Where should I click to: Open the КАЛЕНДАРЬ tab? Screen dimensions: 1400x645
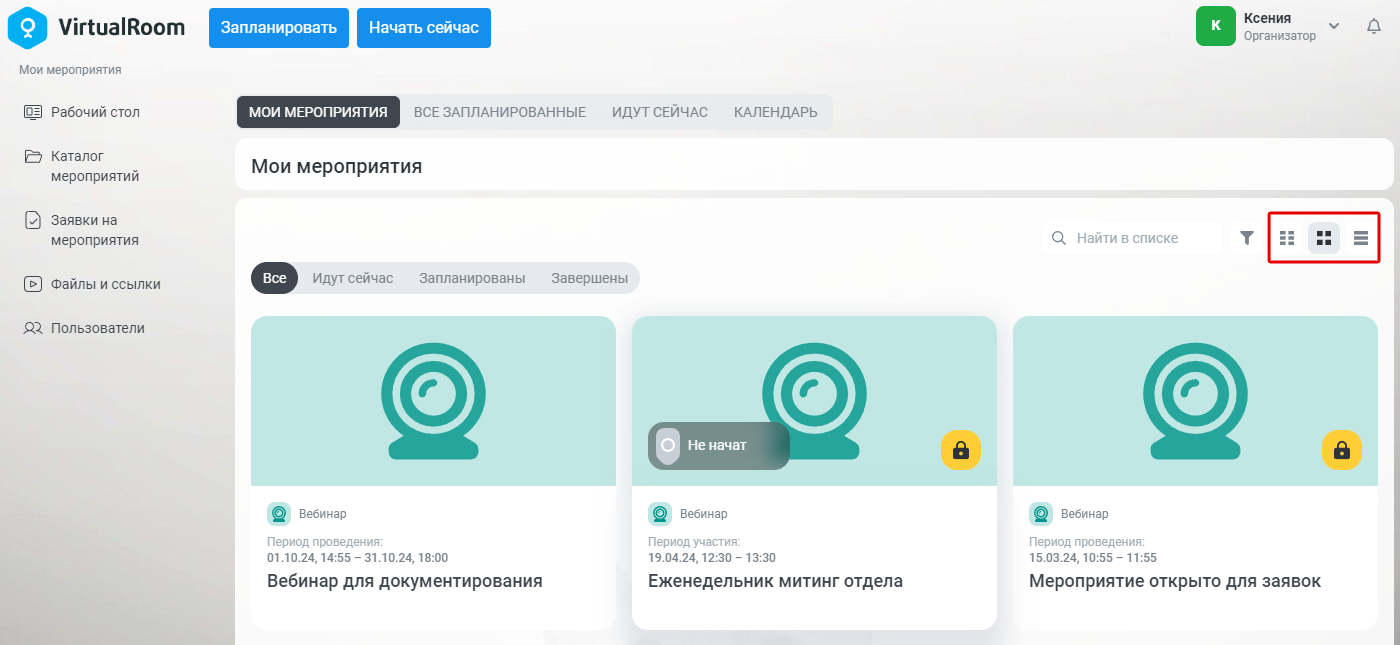click(776, 112)
